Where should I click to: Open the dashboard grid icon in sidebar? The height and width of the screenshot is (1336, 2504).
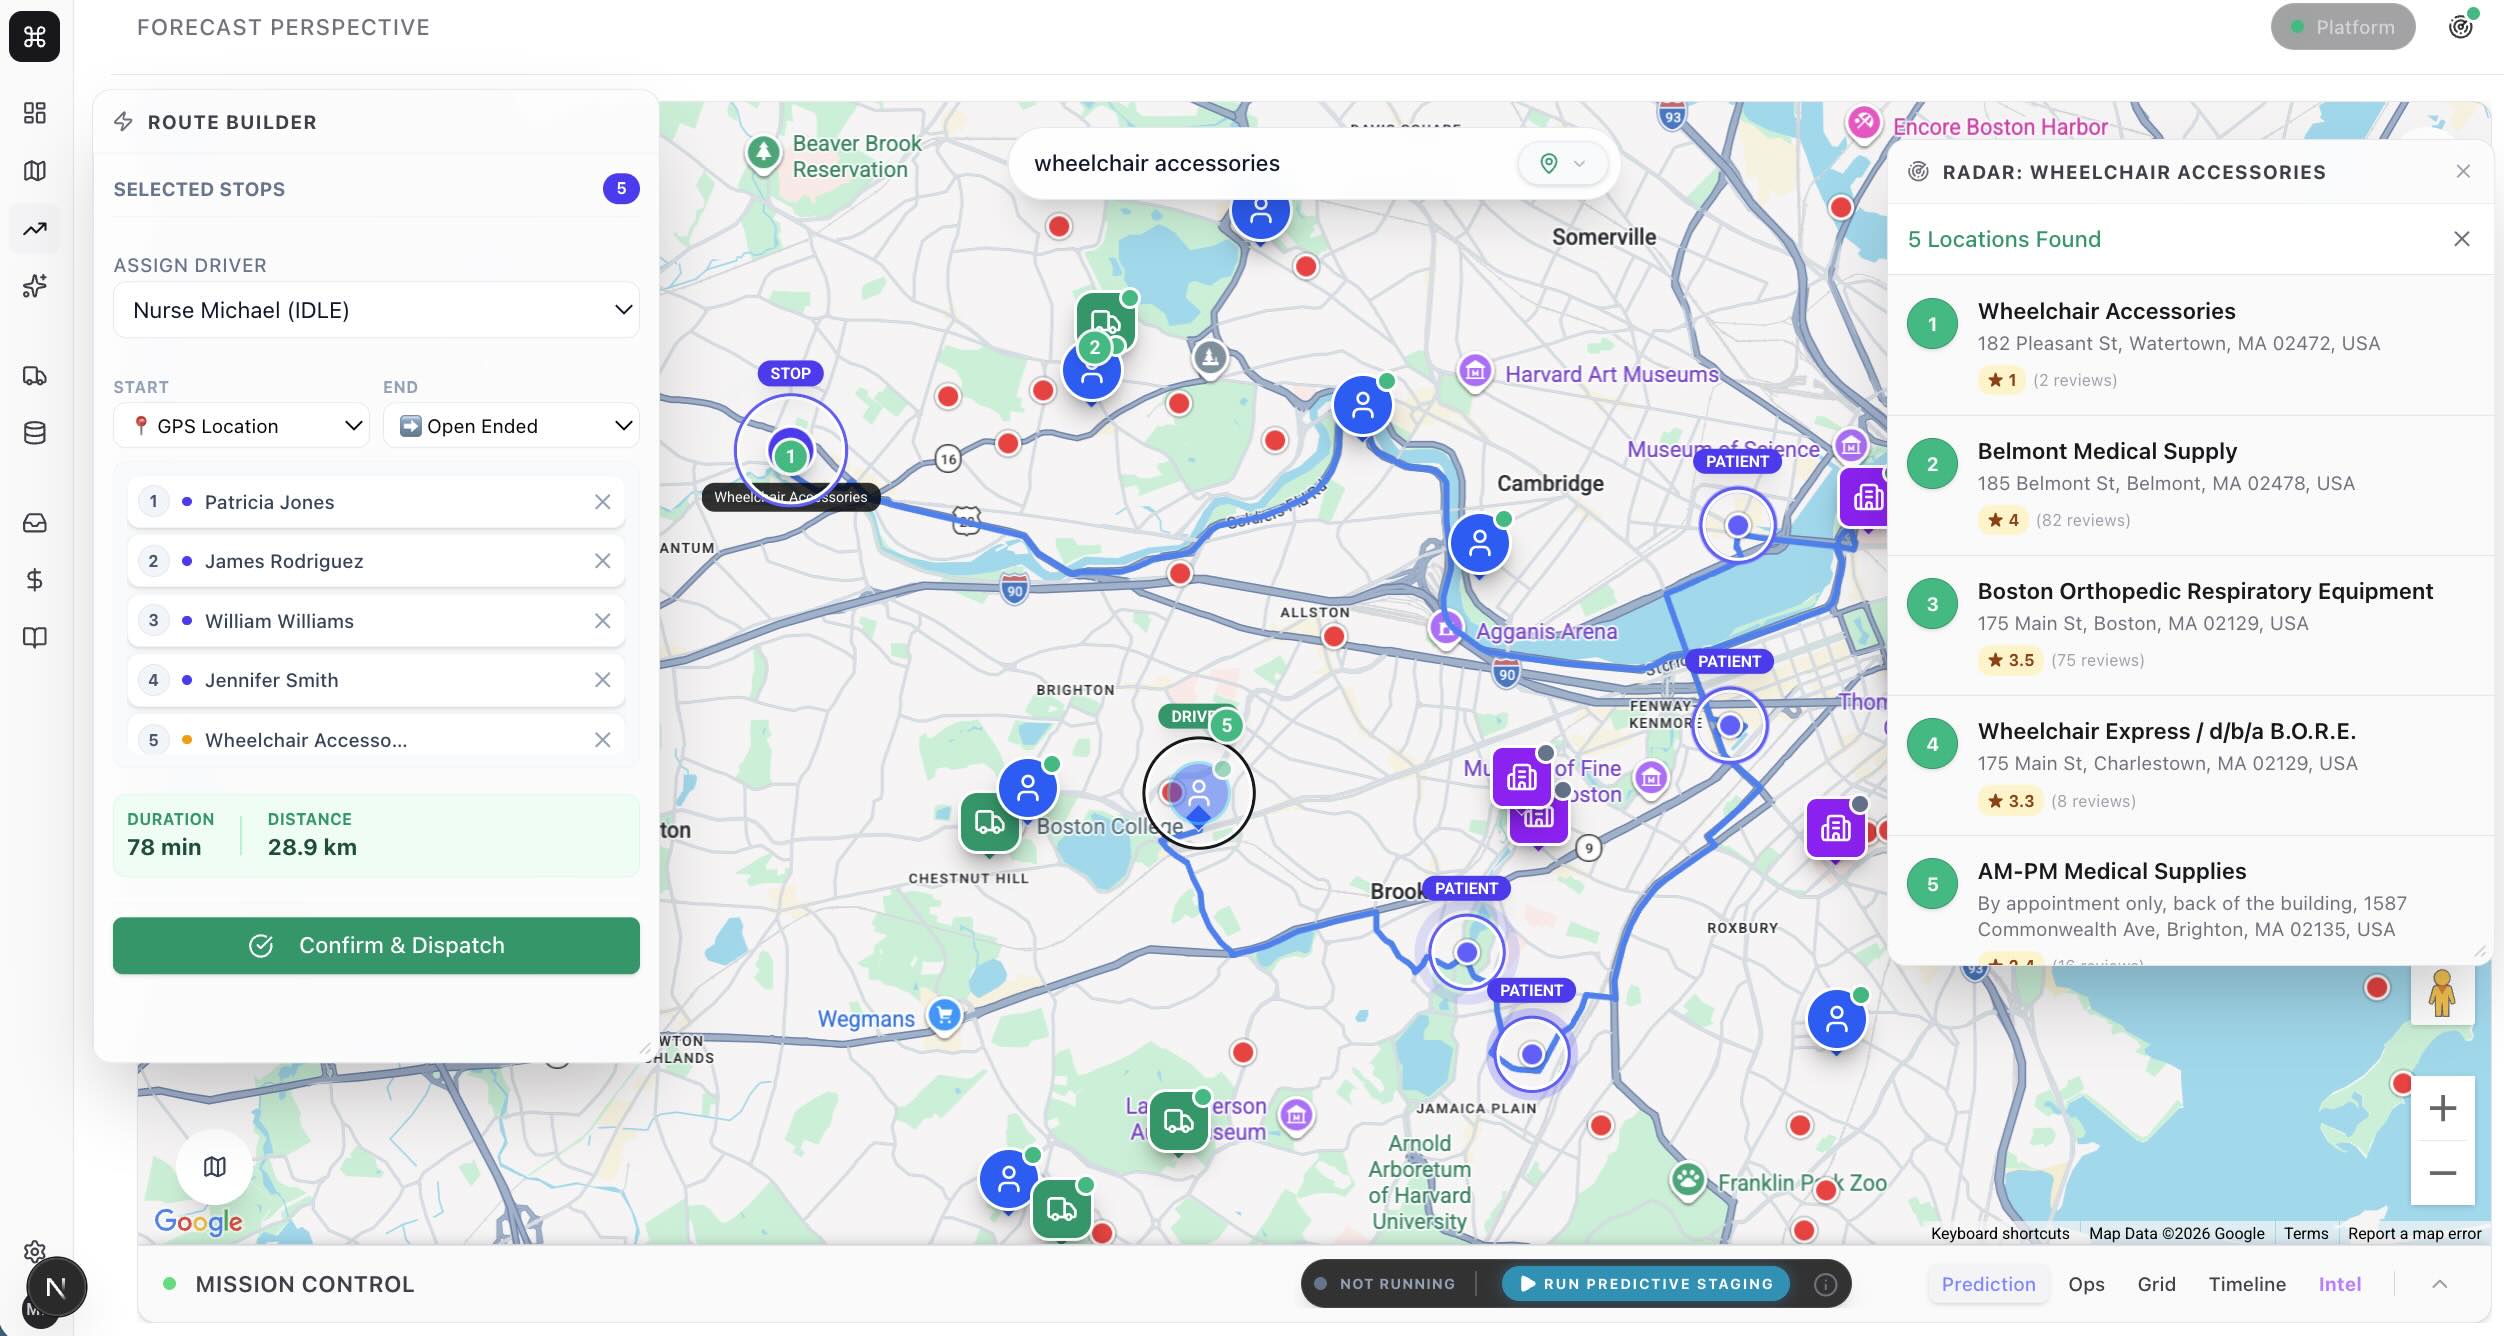coord(34,113)
